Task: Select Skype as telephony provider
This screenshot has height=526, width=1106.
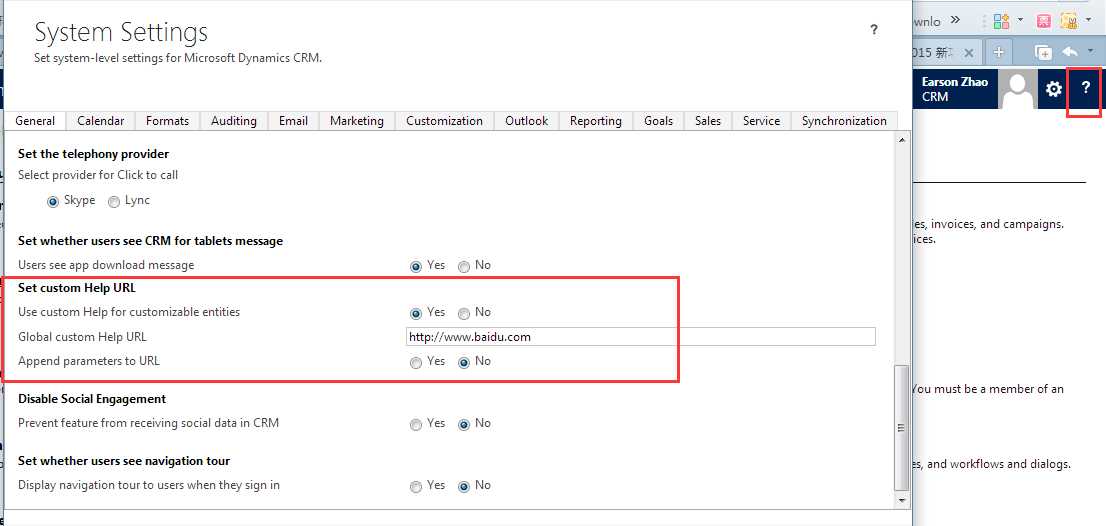Action: [x=53, y=202]
